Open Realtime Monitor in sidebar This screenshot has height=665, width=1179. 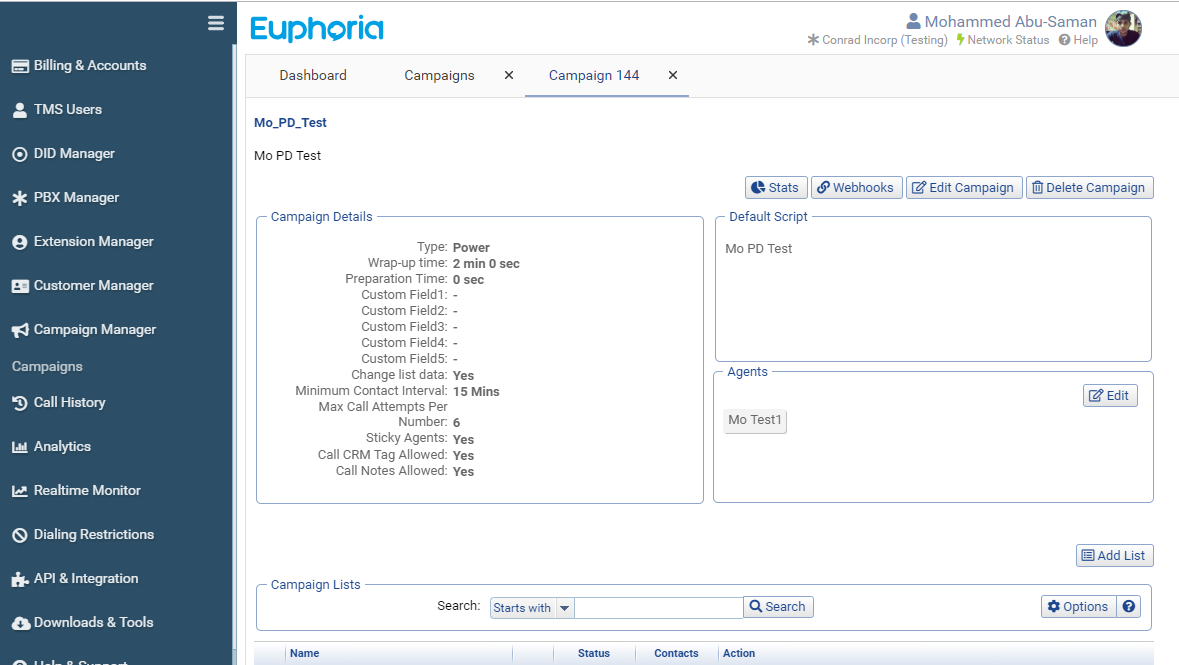[87, 491]
